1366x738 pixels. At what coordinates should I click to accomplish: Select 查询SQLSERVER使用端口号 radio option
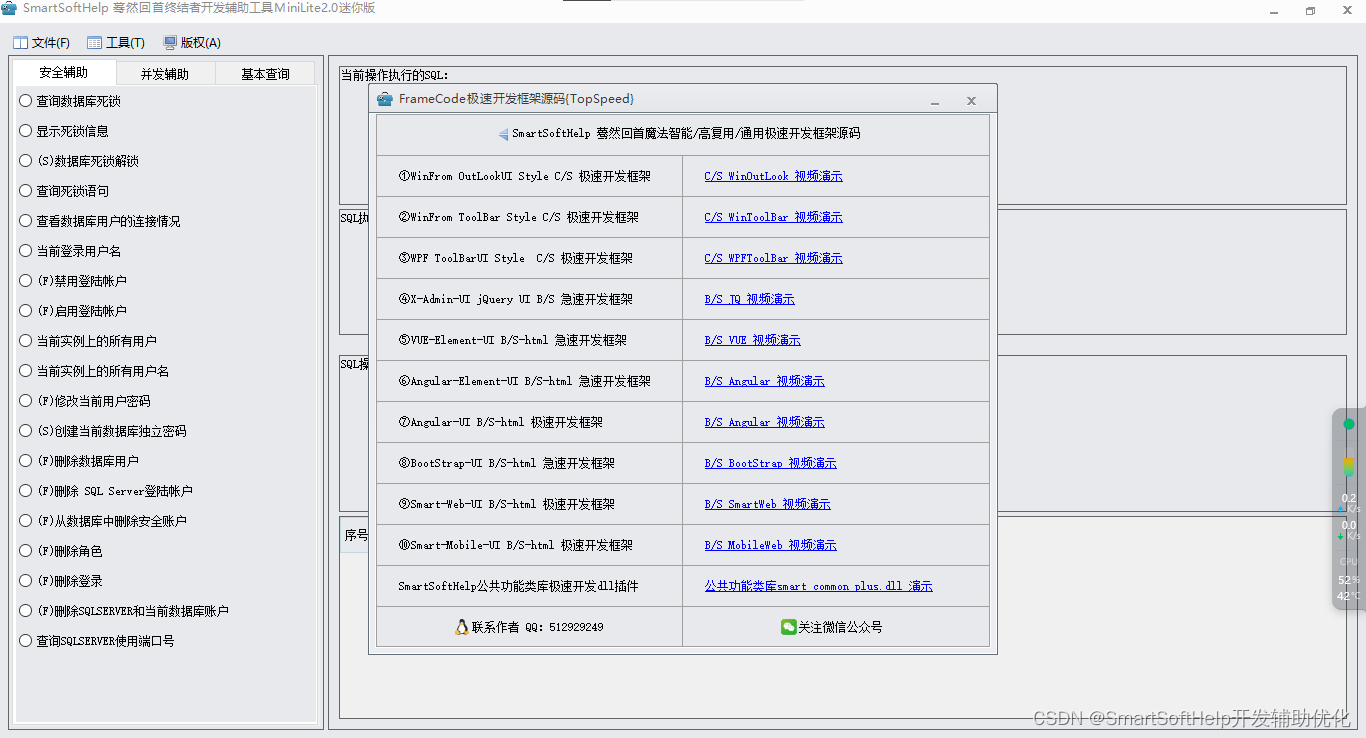point(97,641)
